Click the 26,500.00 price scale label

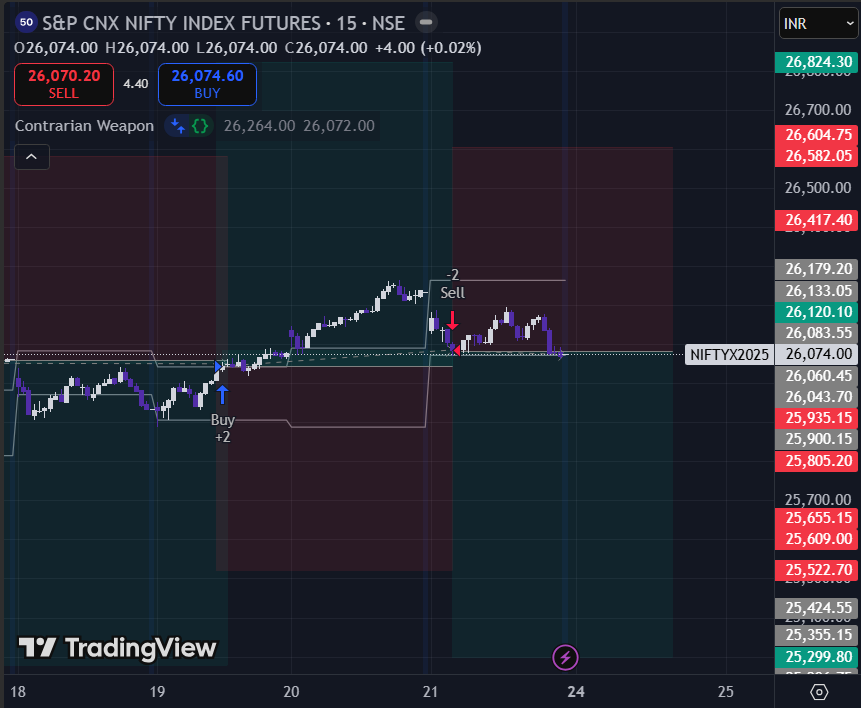pyautogui.click(x=818, y=188)
